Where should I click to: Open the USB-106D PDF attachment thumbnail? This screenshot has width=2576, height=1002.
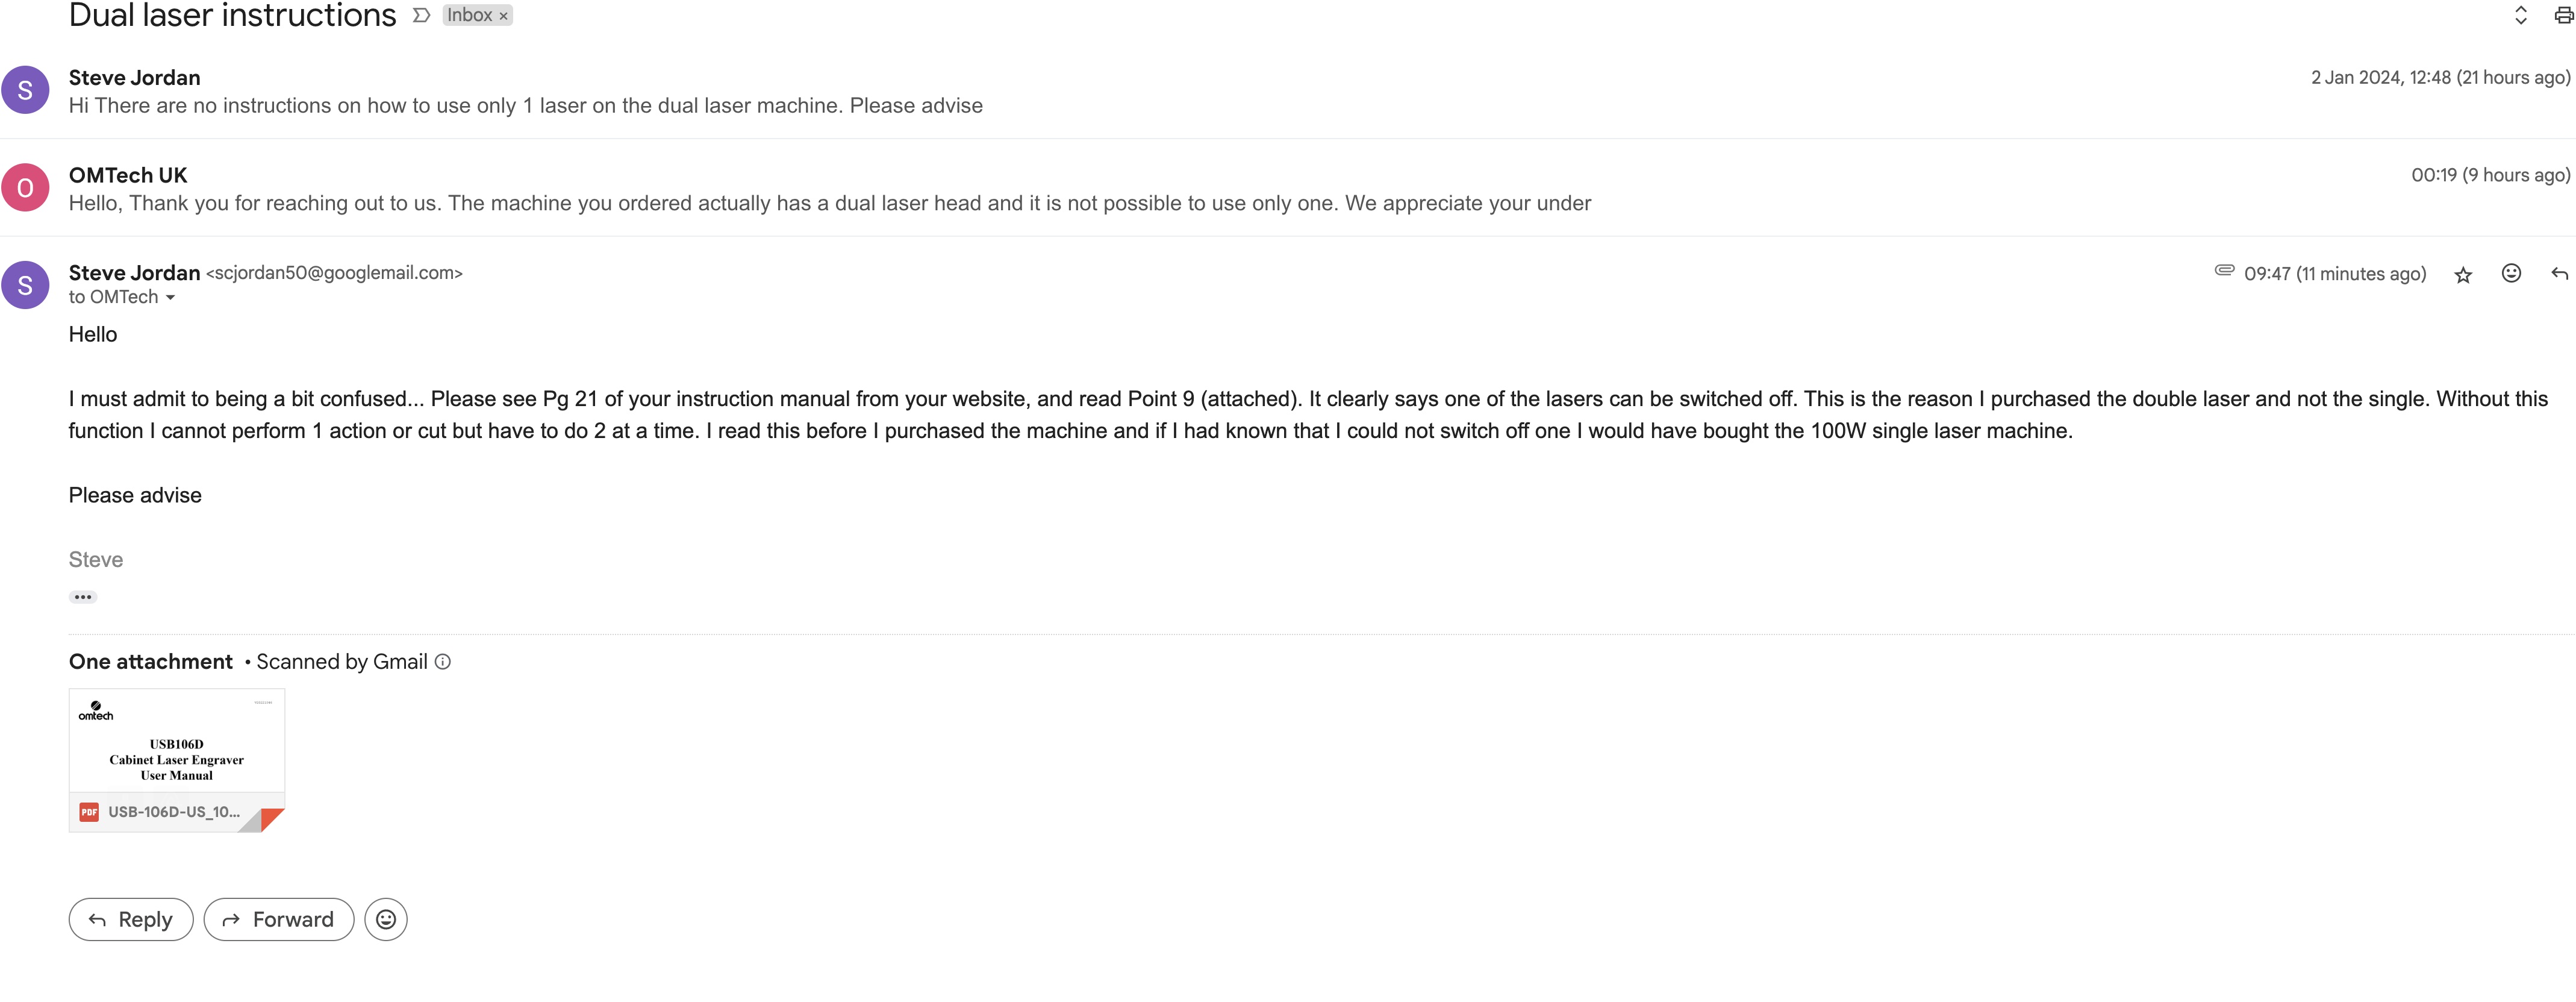177,760
